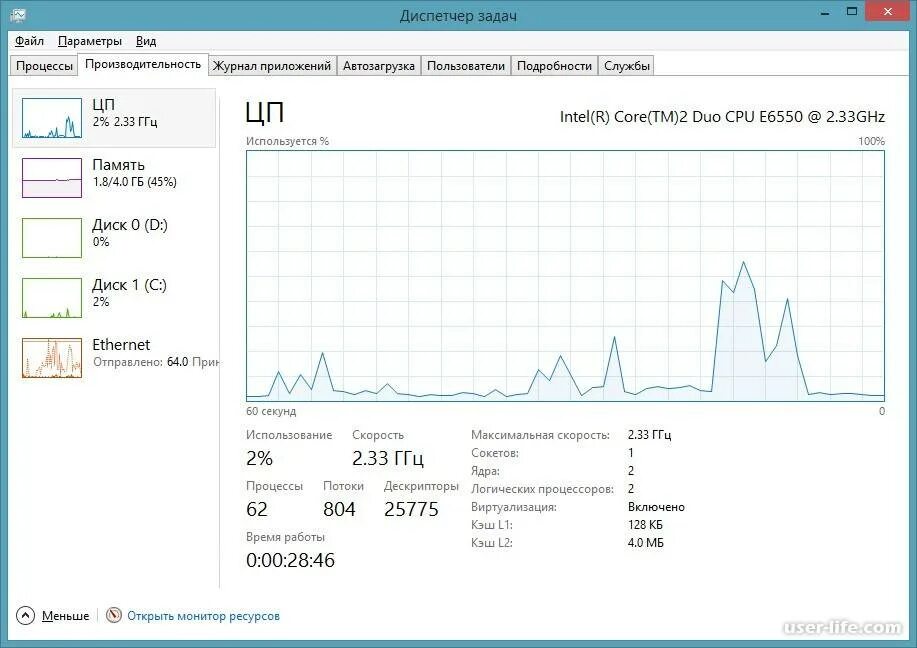View Диск 1 (C:) disk activity graph

[x=115, y=298]
